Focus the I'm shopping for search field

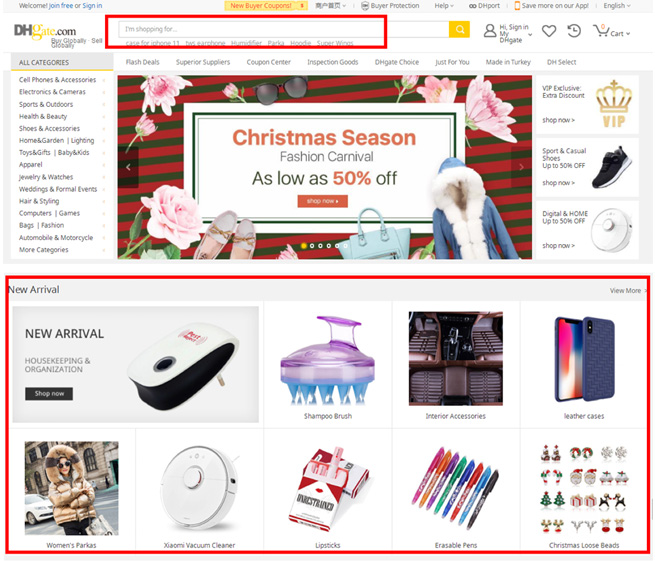(284, 29)
